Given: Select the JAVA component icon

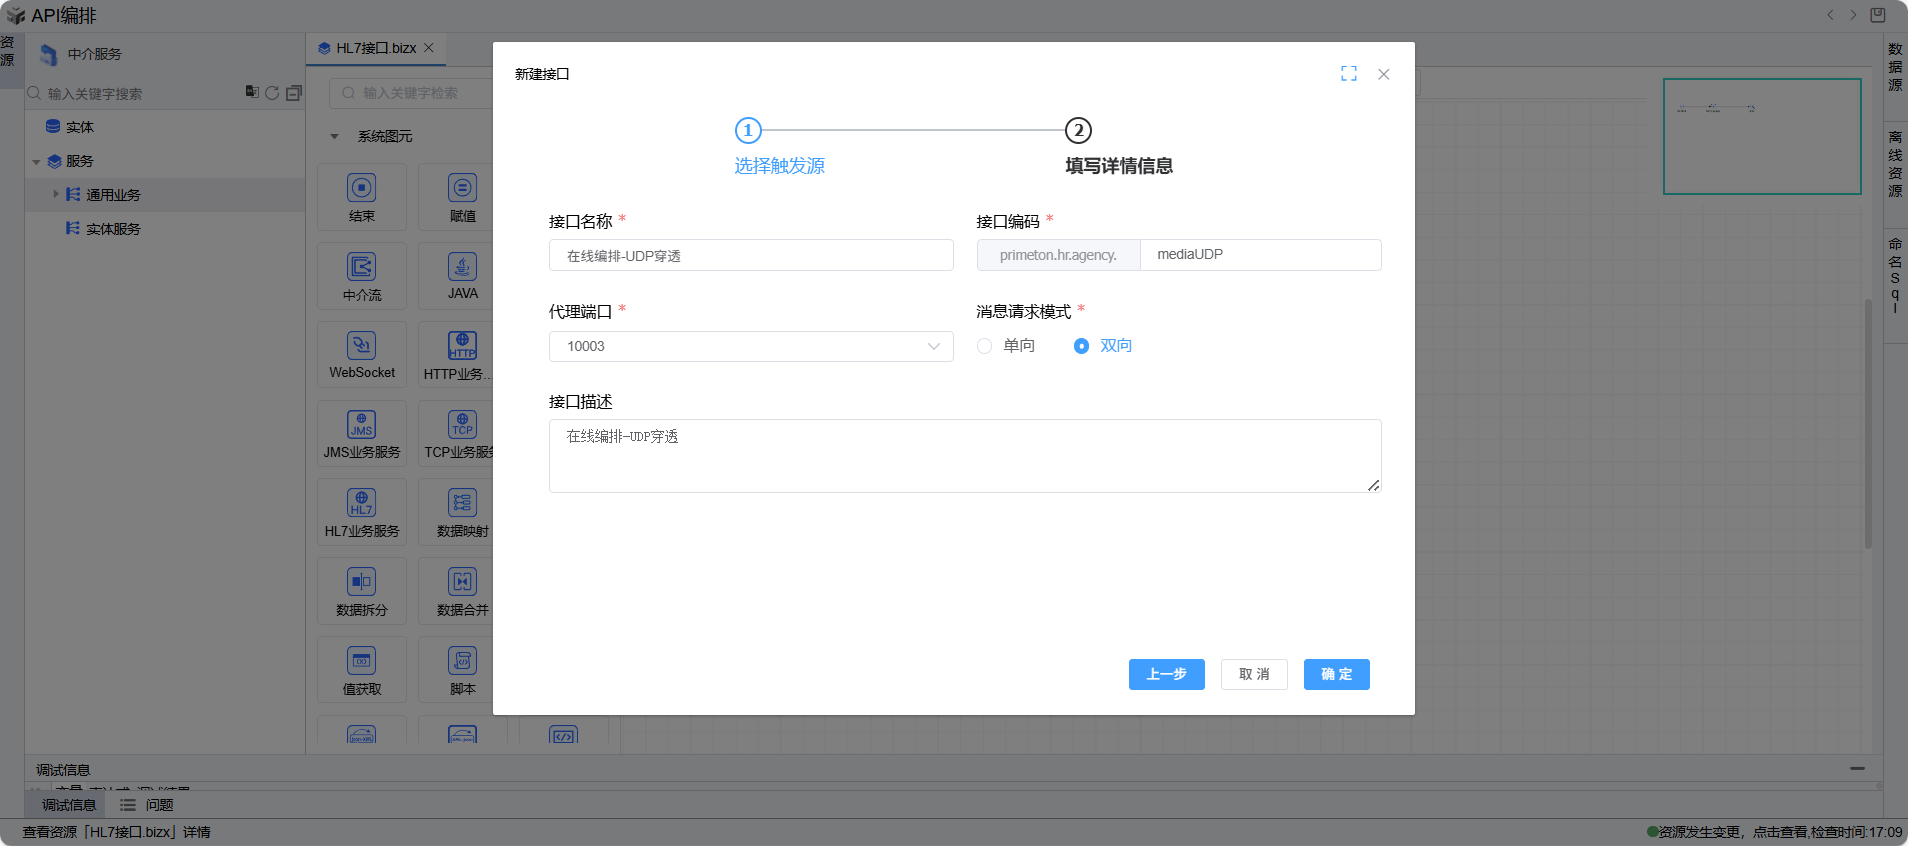Looking at the screenshot, I should pos(462,267).
